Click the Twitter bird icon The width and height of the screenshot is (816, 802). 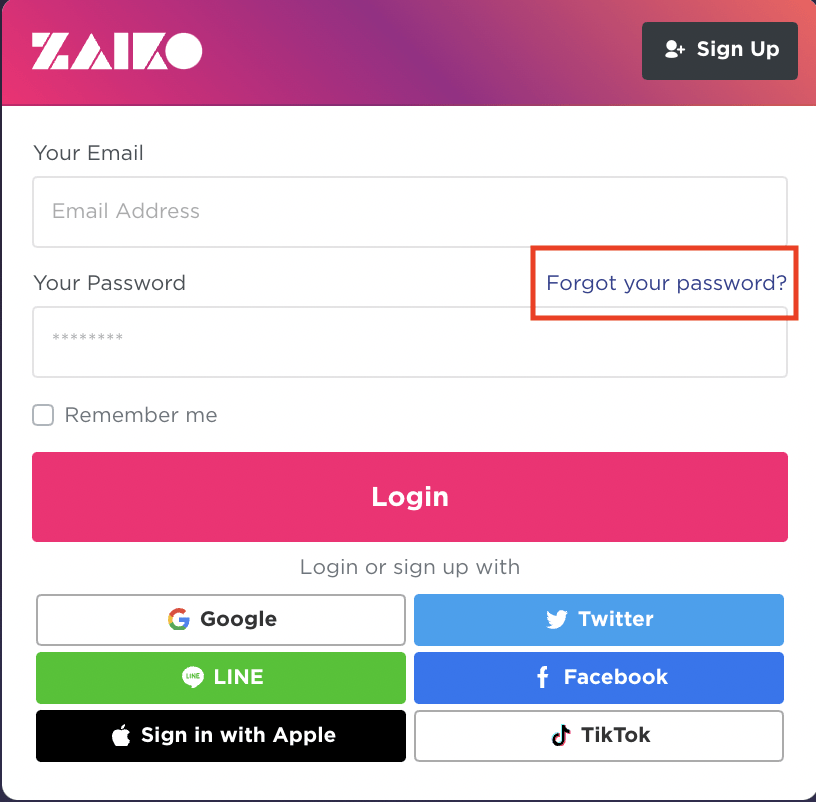pyautogui.click(x=556, y=619)
